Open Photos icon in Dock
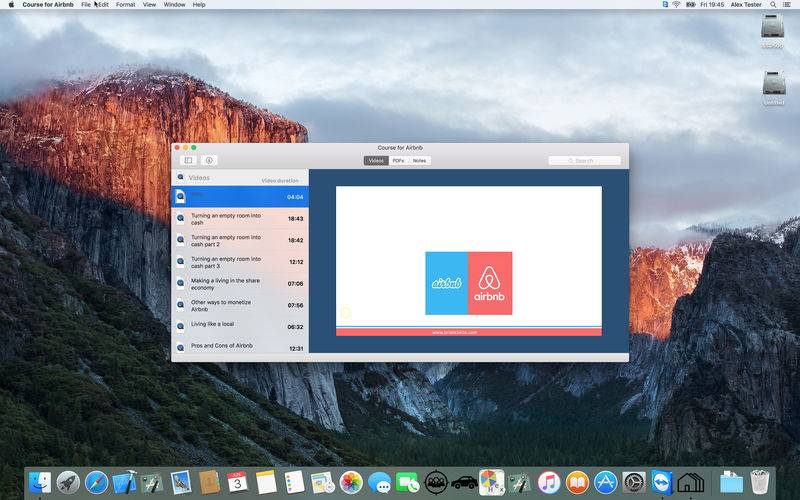This screenshot has height=500, width=800. pos(351,482)
